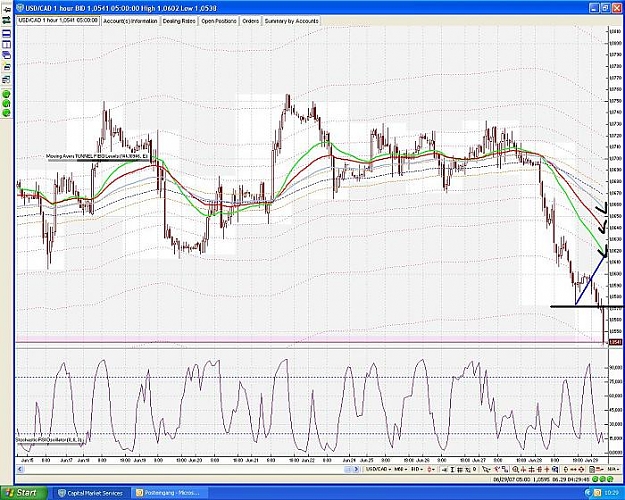
Task: Open the red line-style dropdown beside N/A
Action: click(599, 469)
